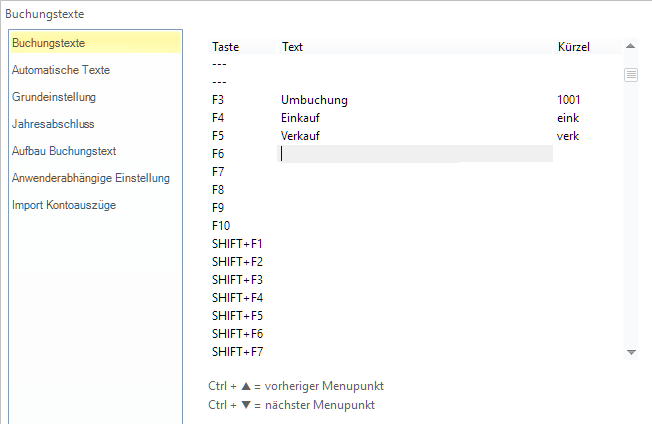
Task: Select the SHIFT+F1 key row
Action: [x=237, y=244]
